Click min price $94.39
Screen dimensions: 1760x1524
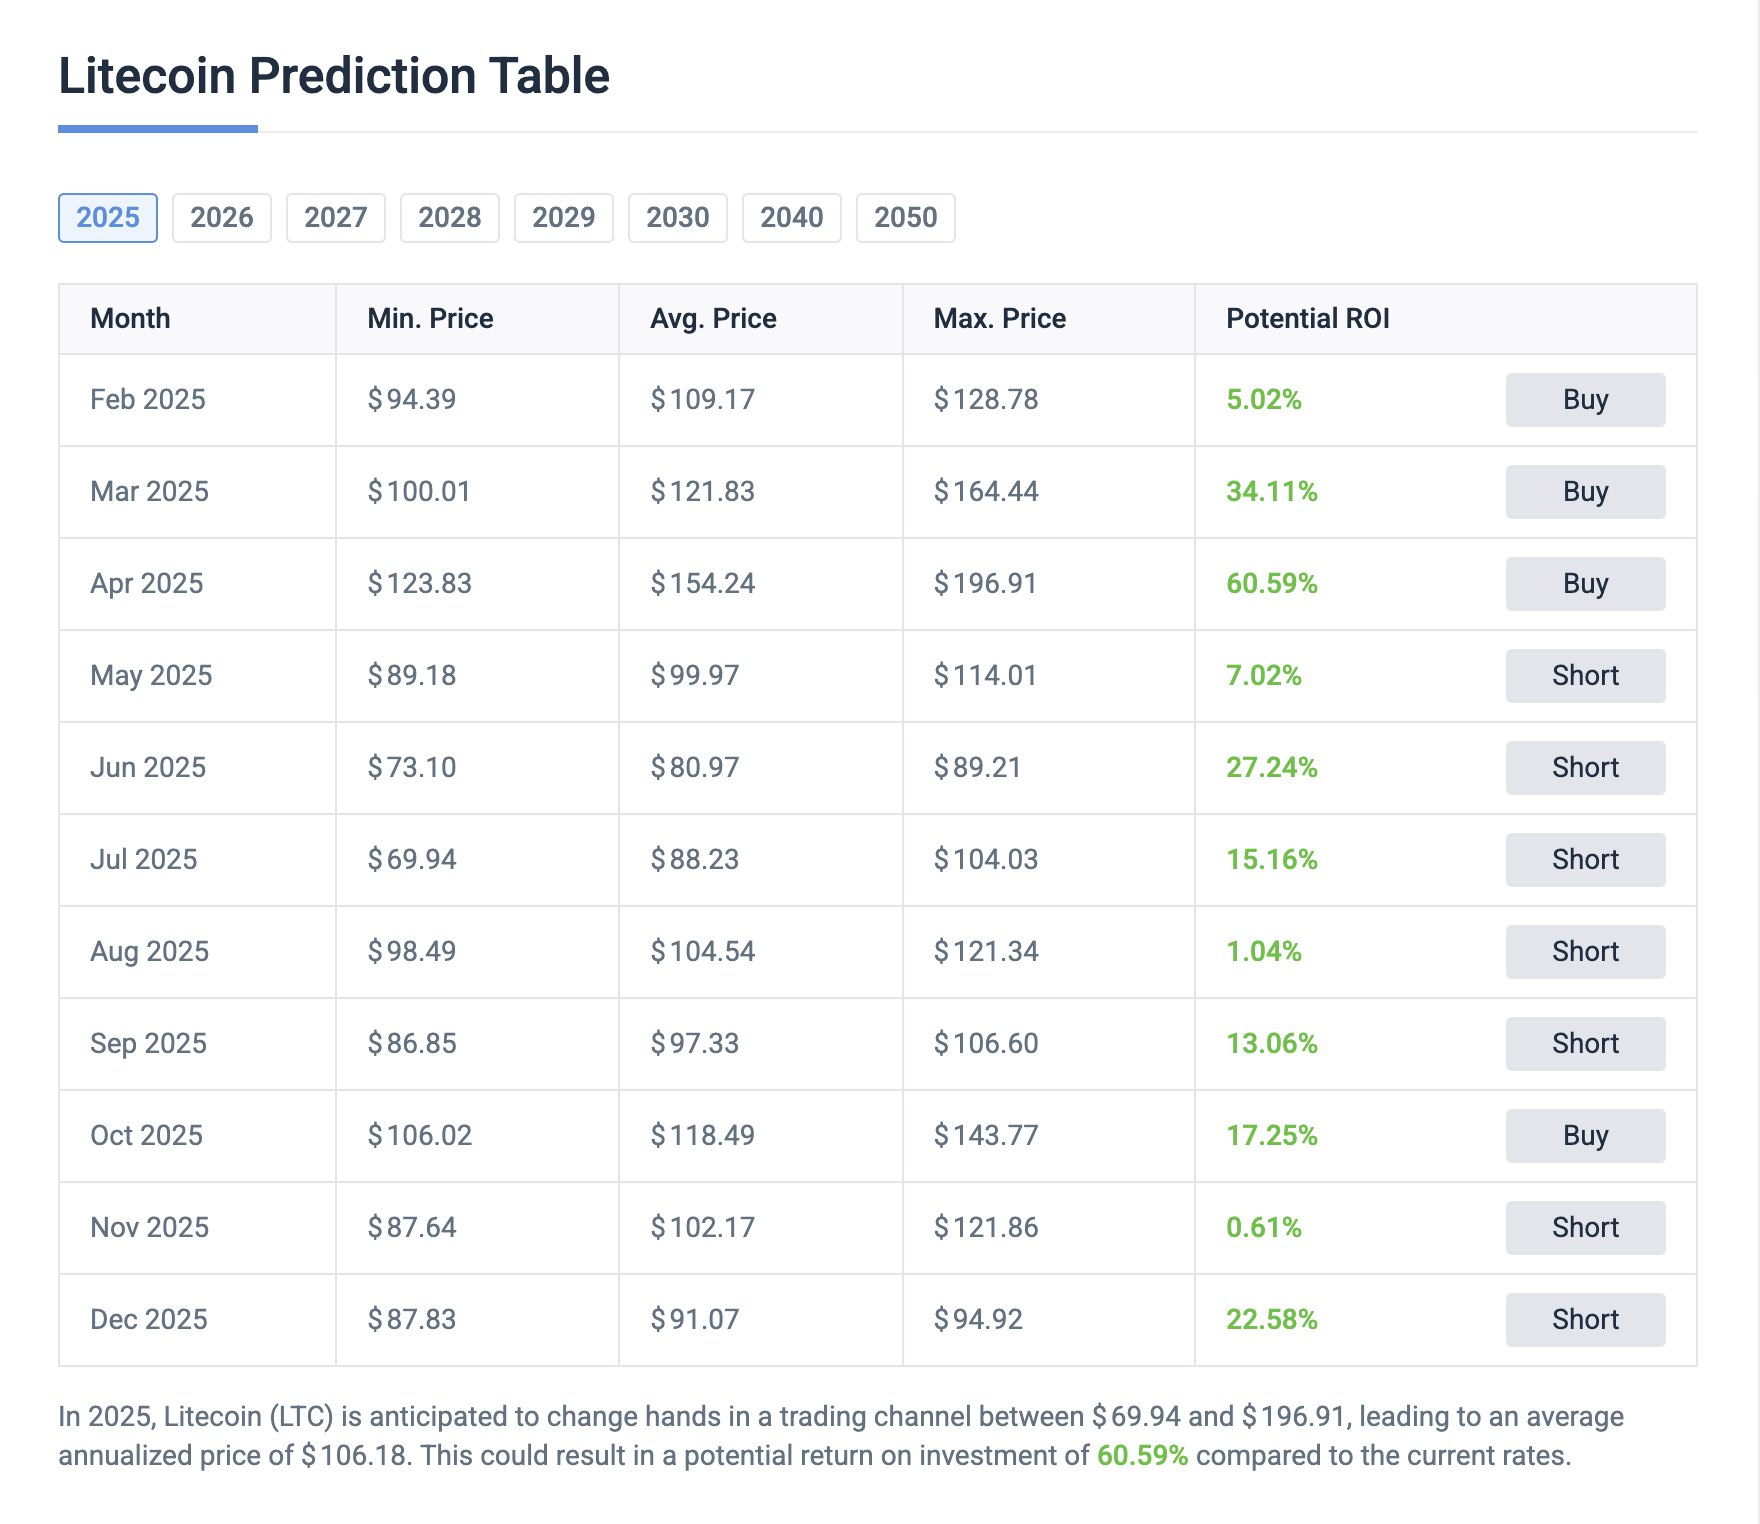412,400
